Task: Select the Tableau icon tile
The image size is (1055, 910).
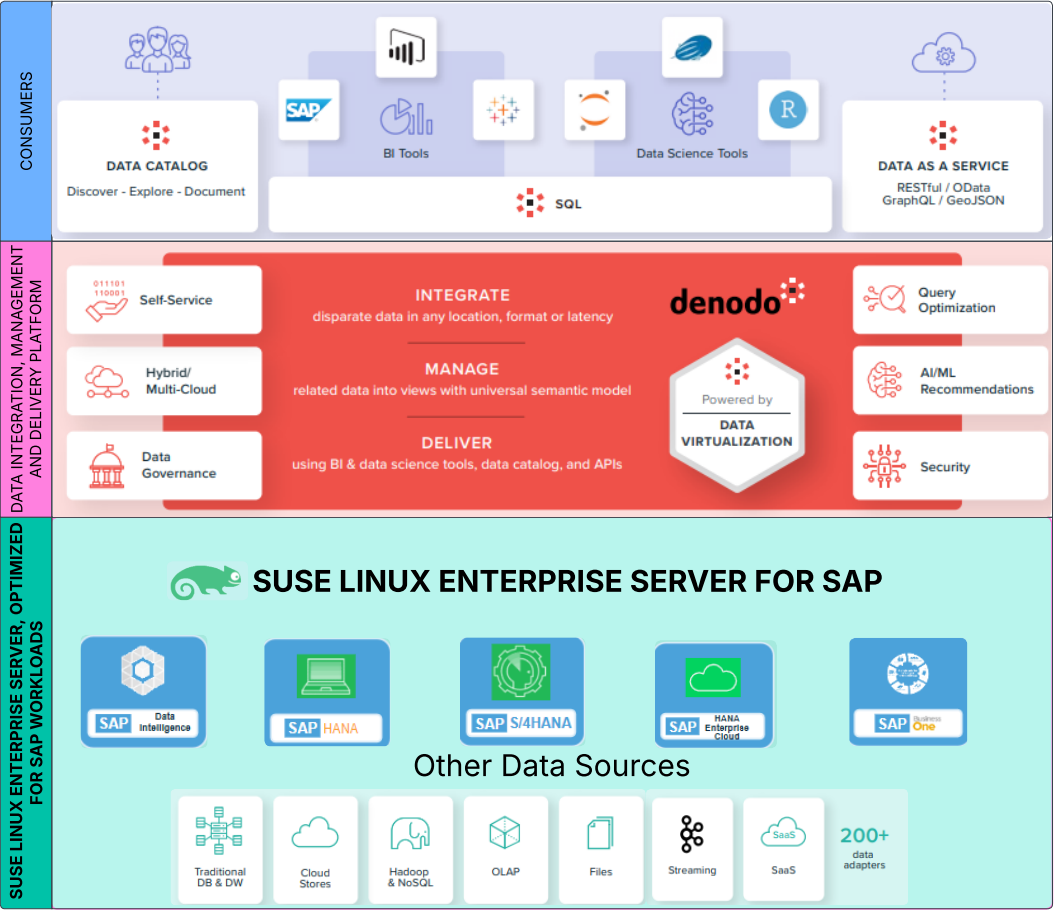Action: coord(503,110)
